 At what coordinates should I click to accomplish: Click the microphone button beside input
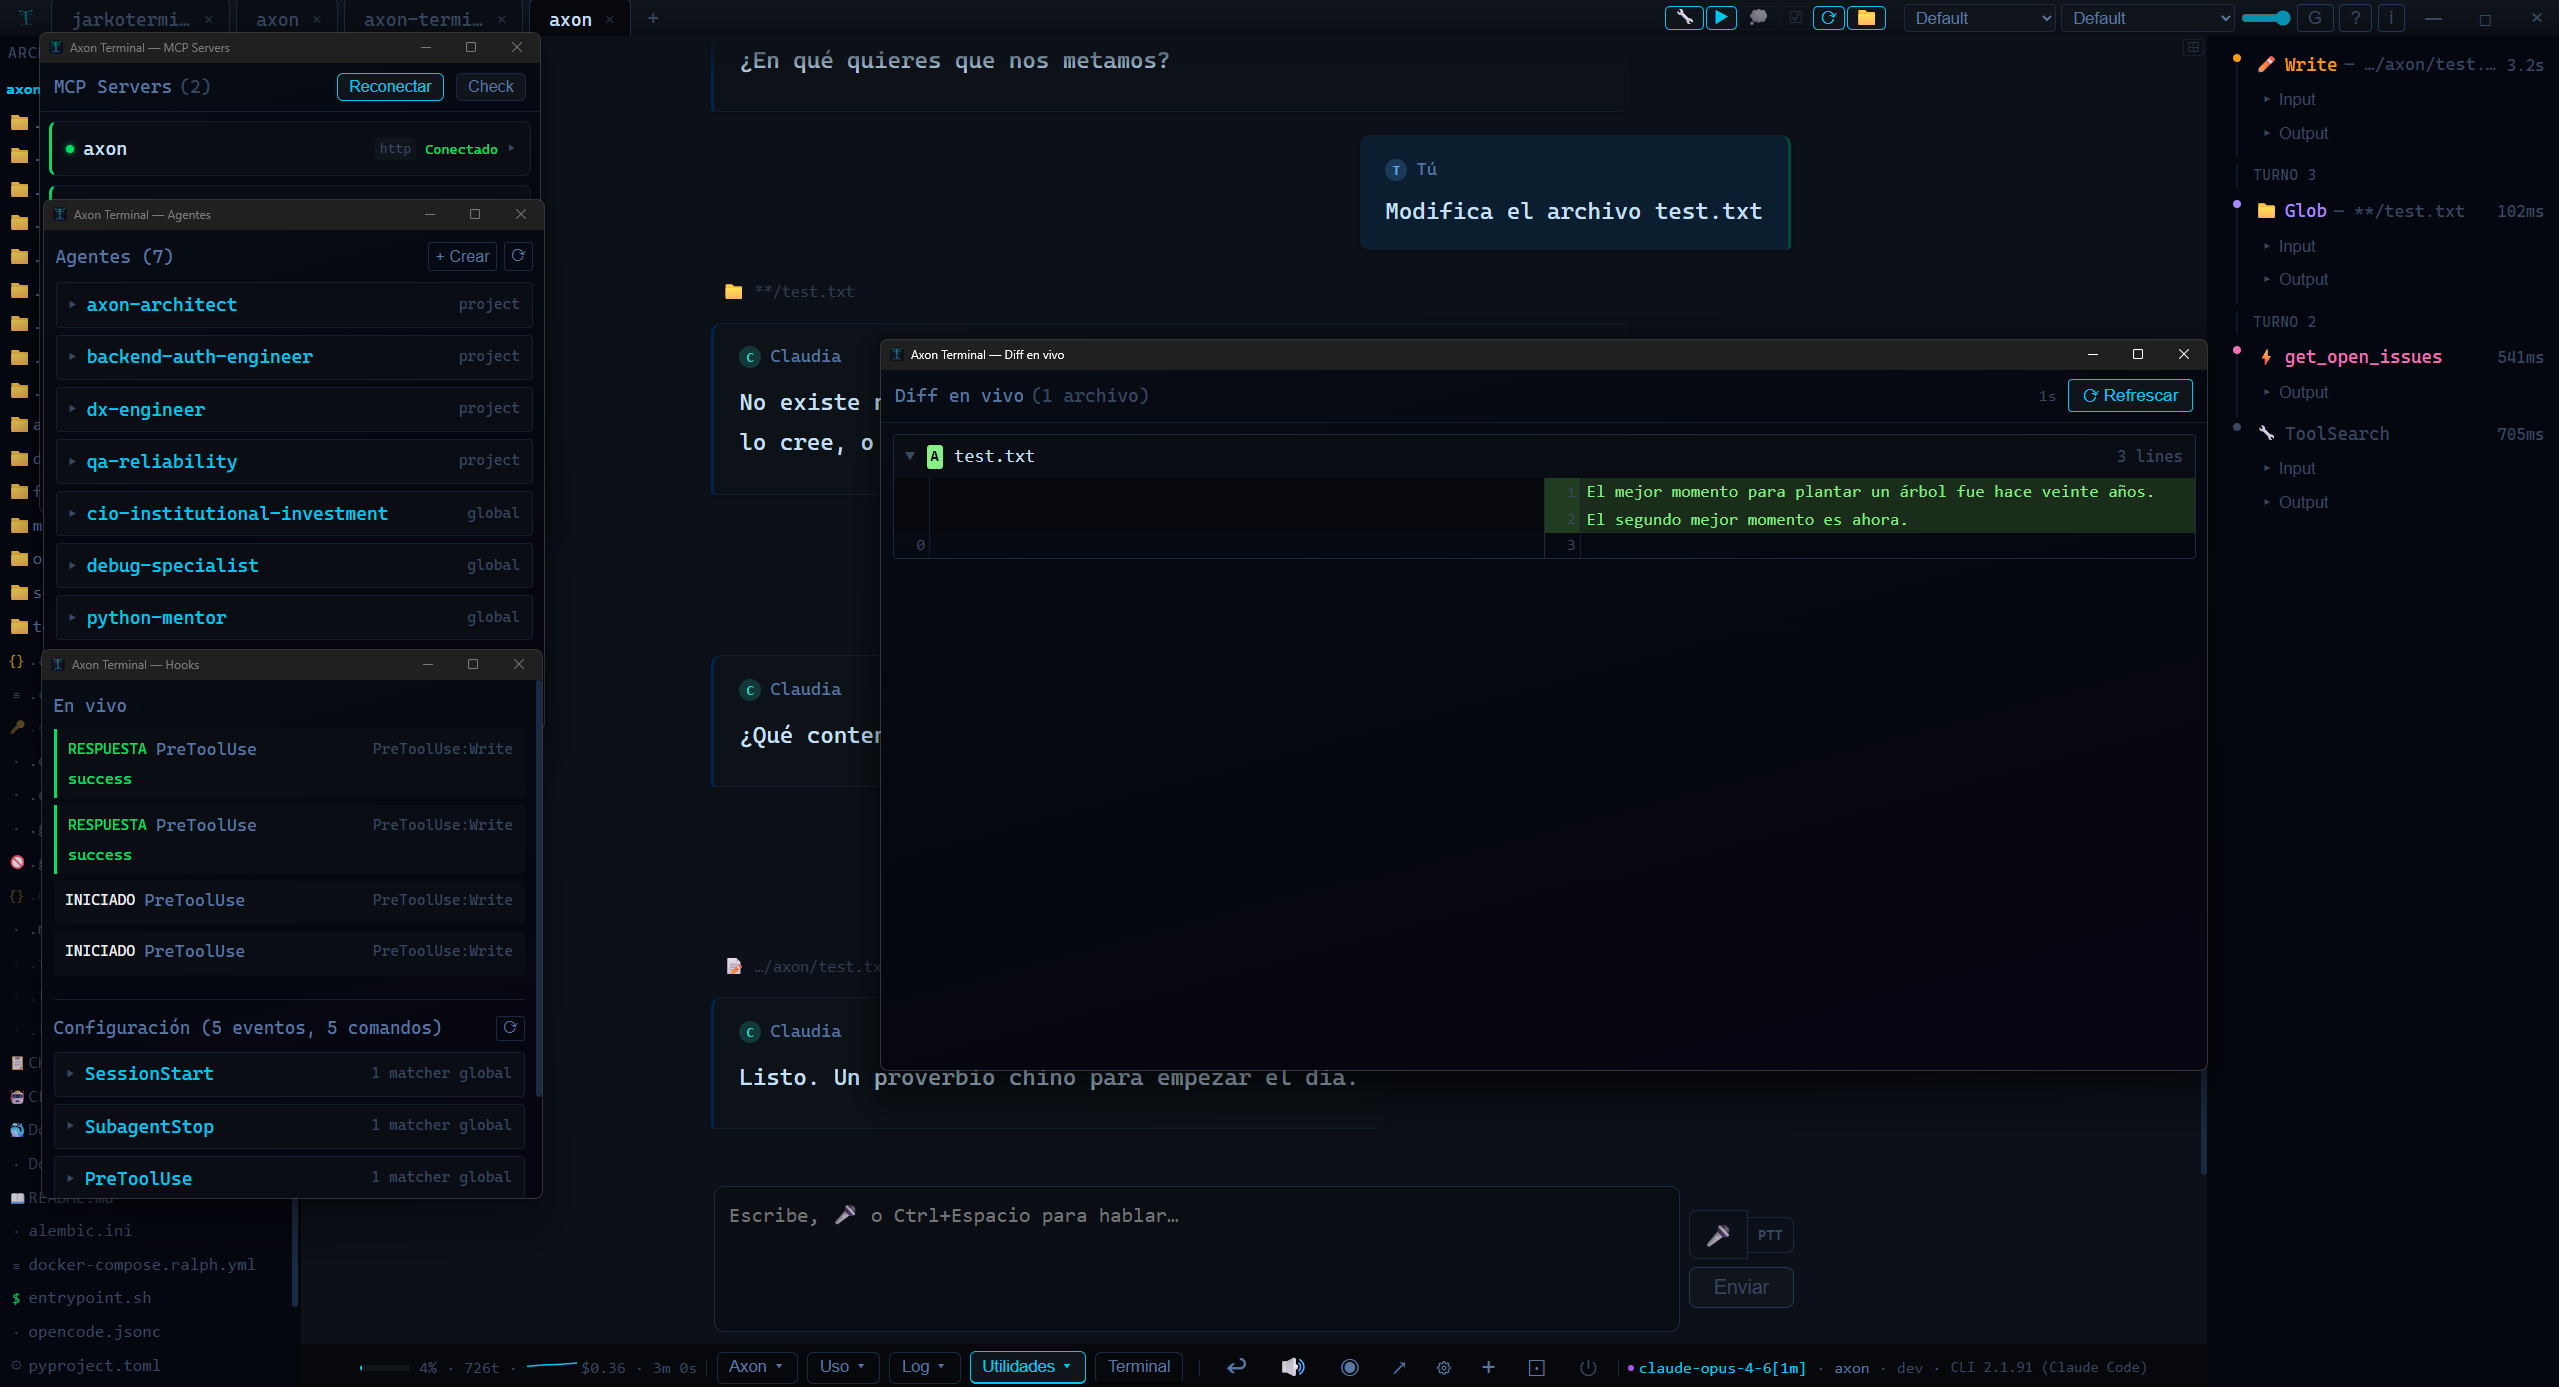pyautogui.click(x=1718, y=1235)
